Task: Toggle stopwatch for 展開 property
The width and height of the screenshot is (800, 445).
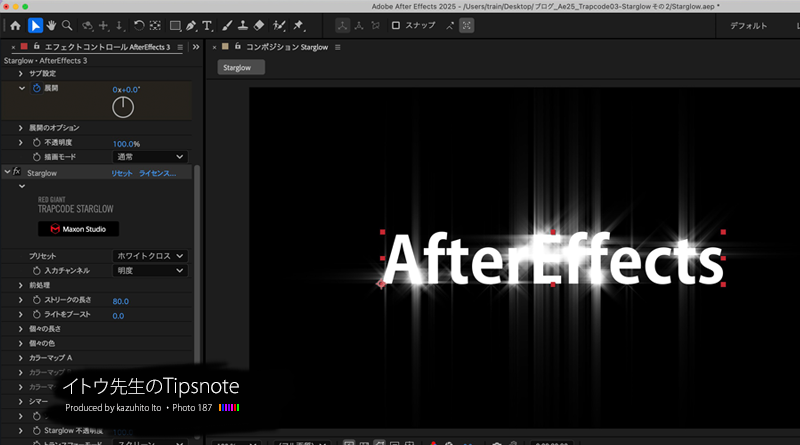Action: [x=37, y=88]
